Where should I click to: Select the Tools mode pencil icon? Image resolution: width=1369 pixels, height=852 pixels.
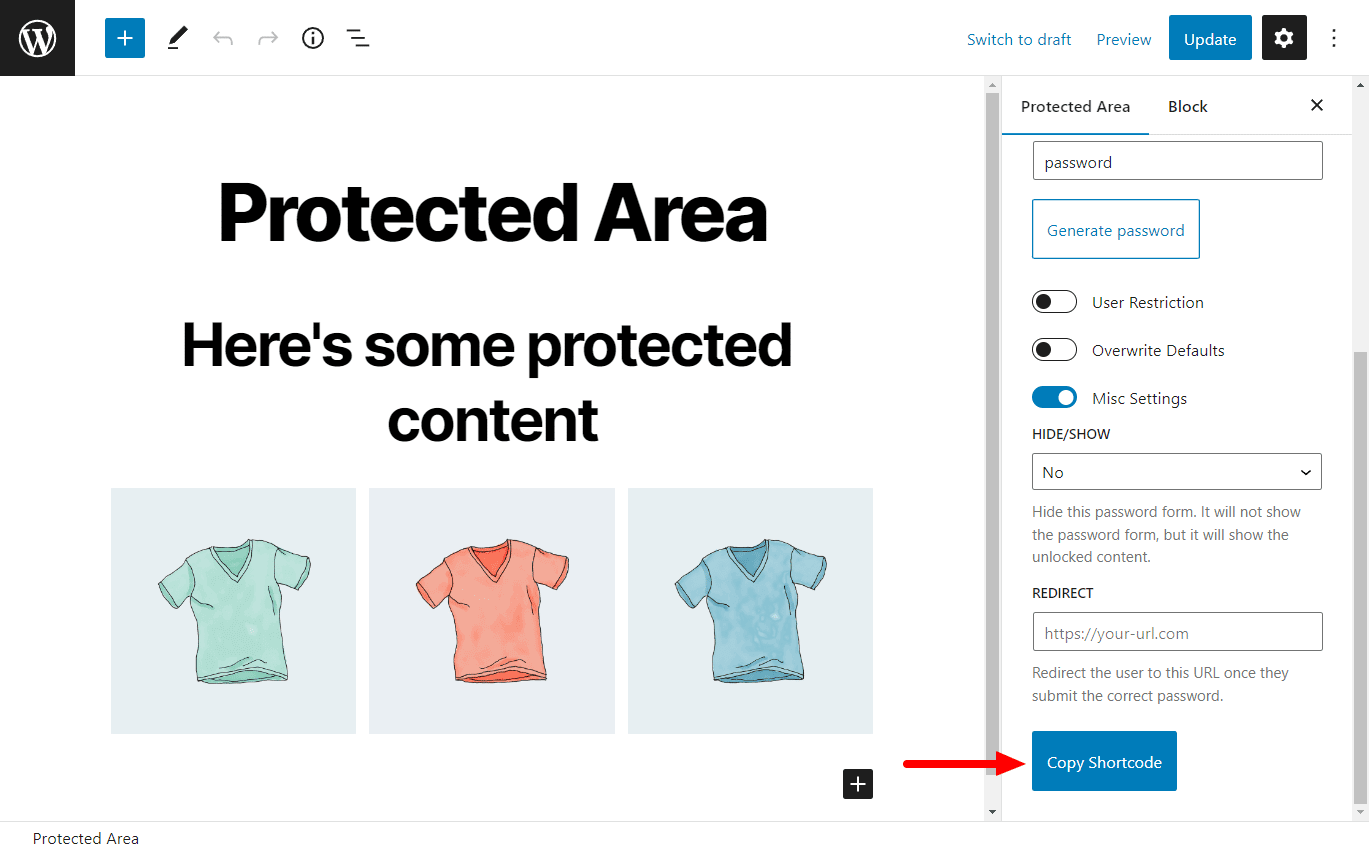[x=177, y=37]
